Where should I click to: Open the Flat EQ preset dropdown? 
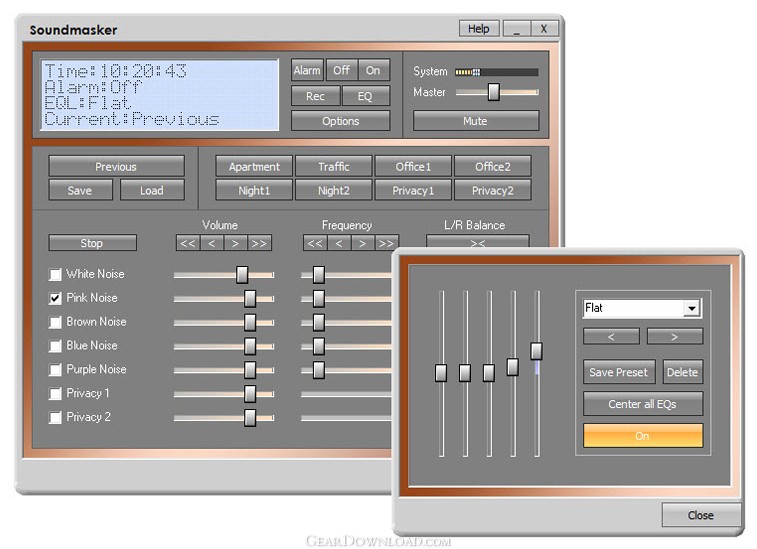click(x=692, y=308)
